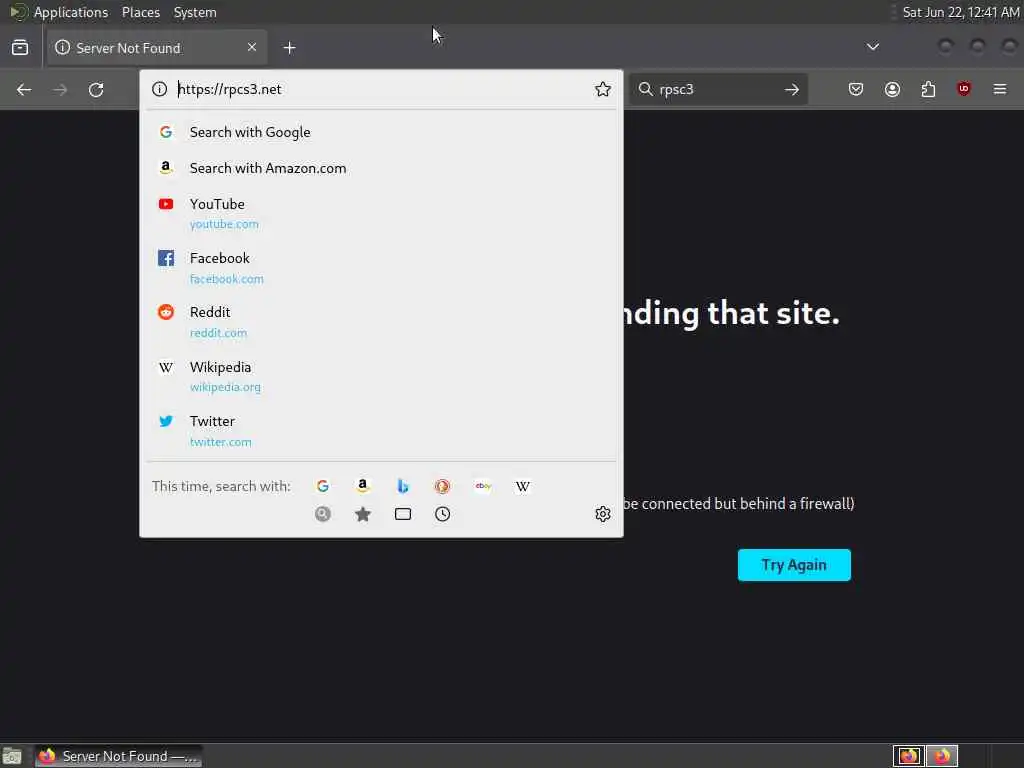Image resolution: width=1024 pixels, height=768 pixels.
Task: Search this time with the DuckDuckGo icon
Action: coord(443,486)
